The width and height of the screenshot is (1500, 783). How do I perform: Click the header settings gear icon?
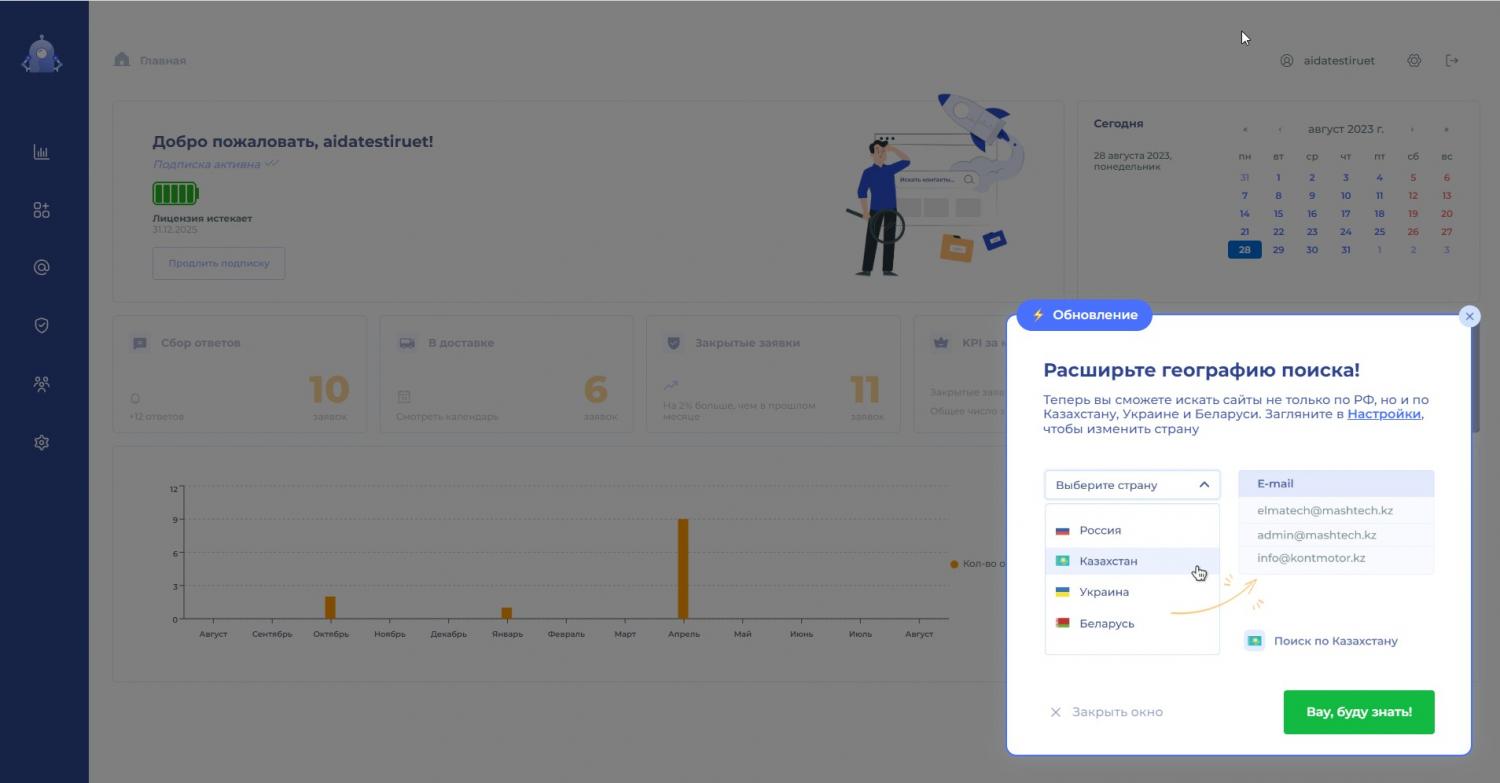[1414, 61]
